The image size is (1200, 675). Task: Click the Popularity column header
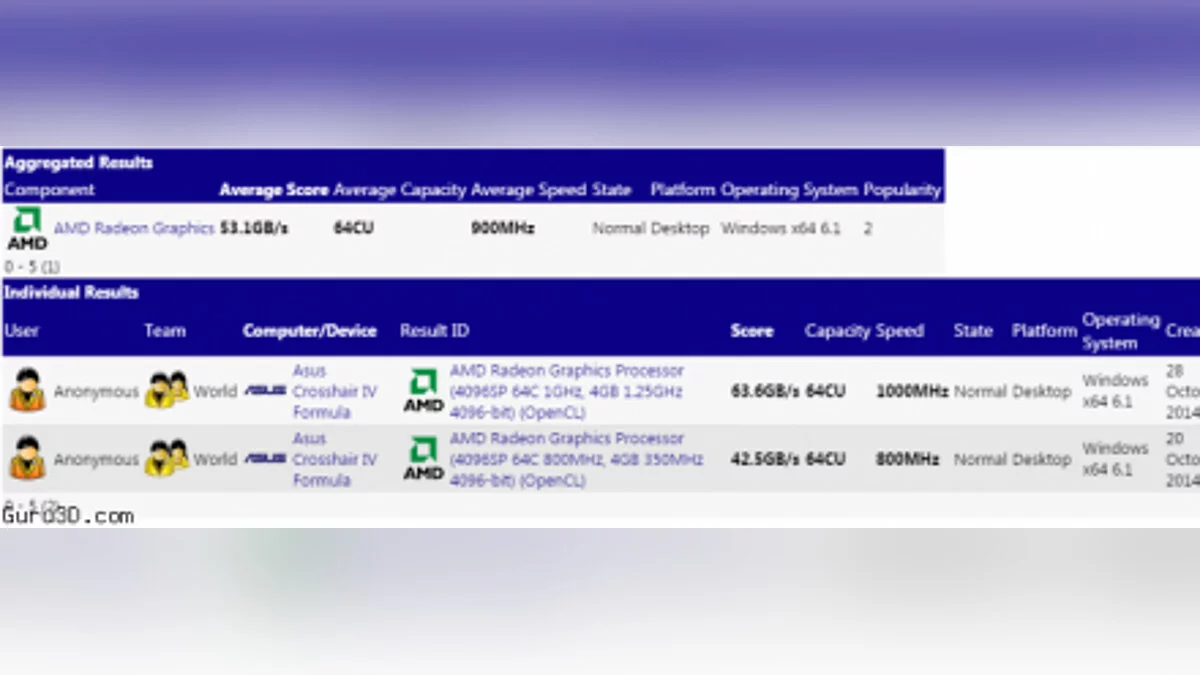(902, 189)
